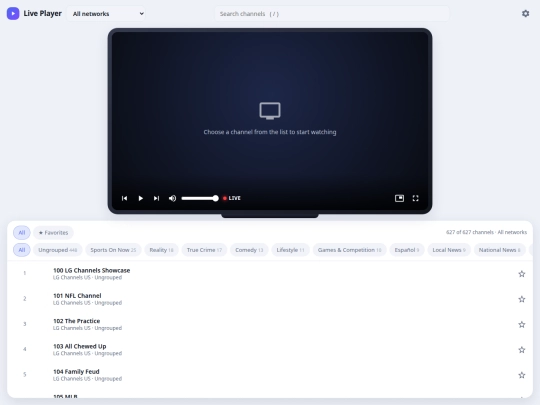Click Live Player title text
Image resolution: width=540 pixels, height=405 pixels.
42,13
